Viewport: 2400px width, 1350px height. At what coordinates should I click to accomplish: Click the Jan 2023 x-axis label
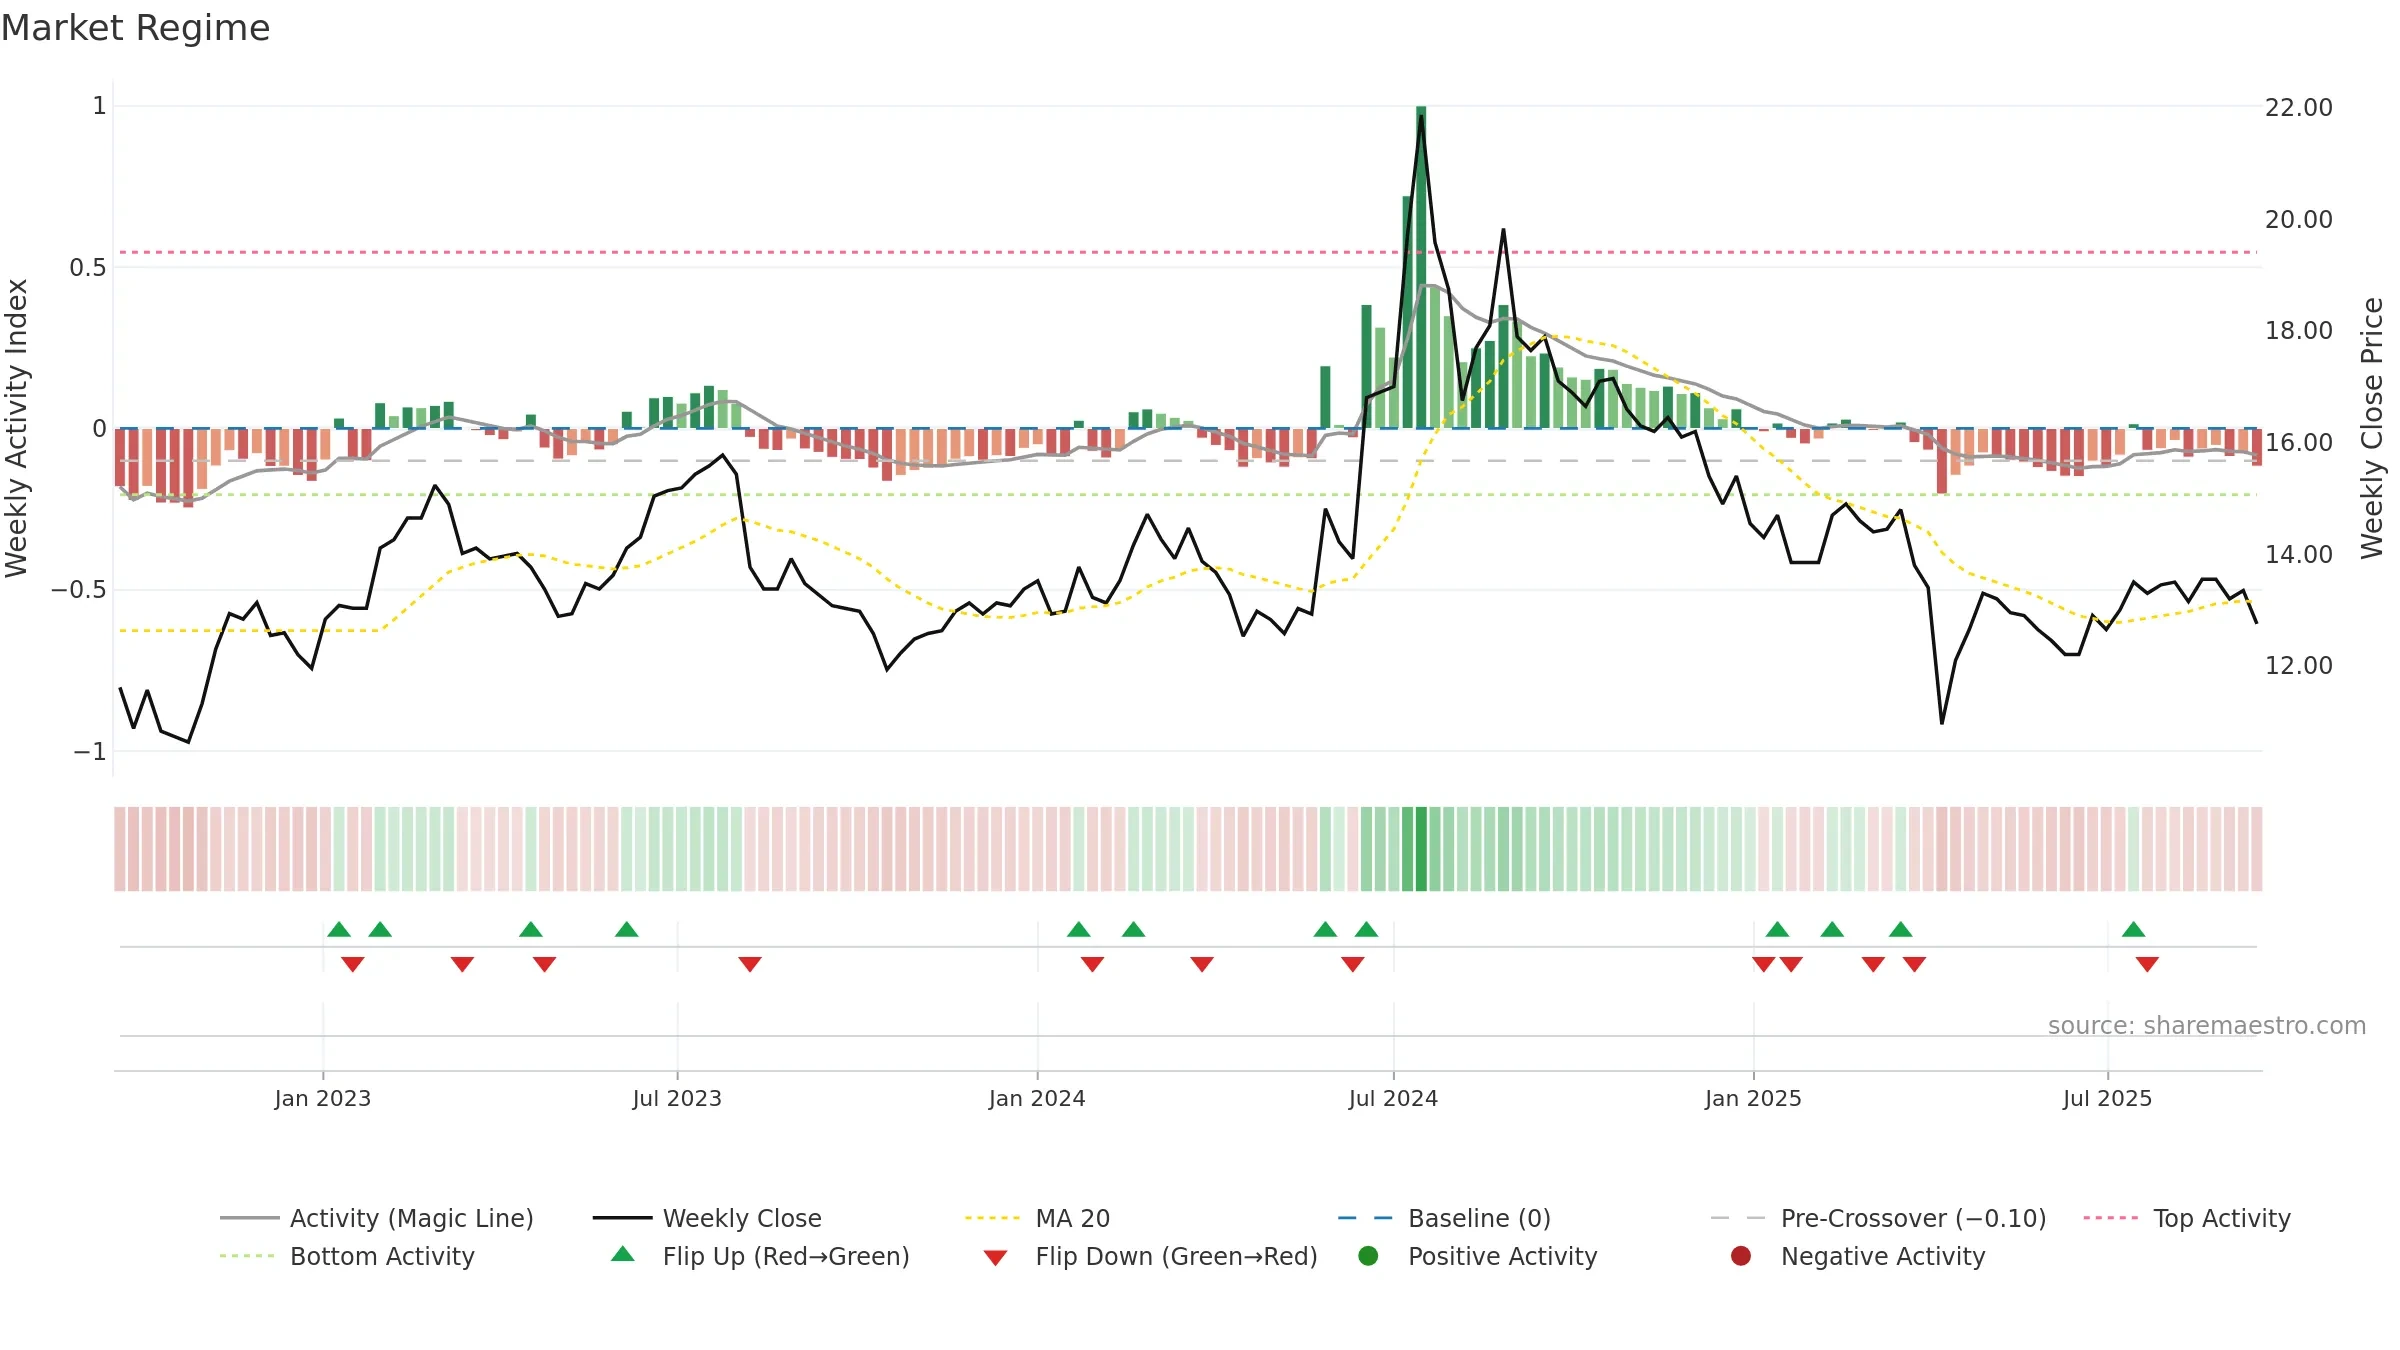(x=323, y=1098)
